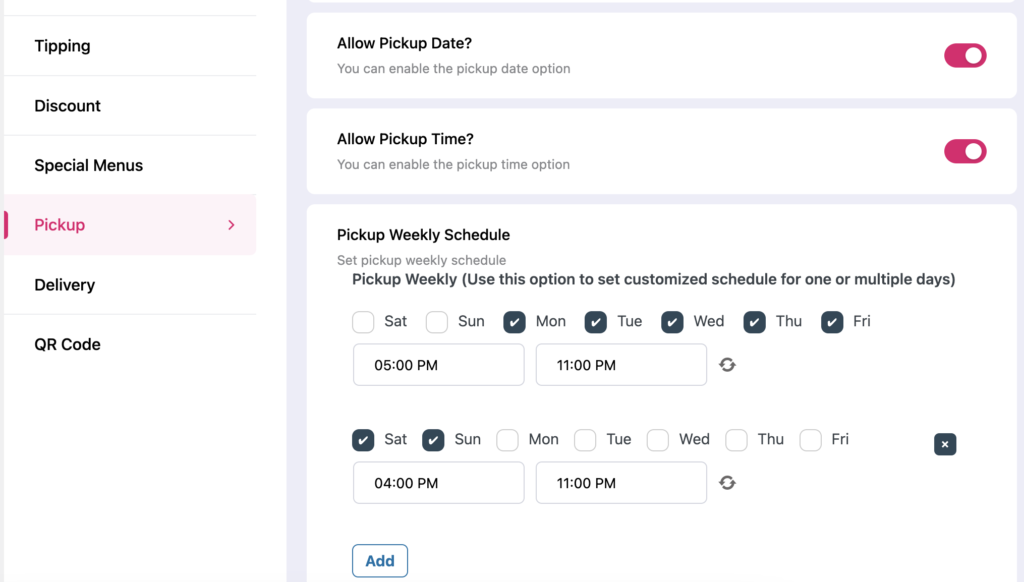Viewport: 1024px width, 582px height.
Task: Turn off the Allow Pickup Time toggle
Action: tap(965, 151)
